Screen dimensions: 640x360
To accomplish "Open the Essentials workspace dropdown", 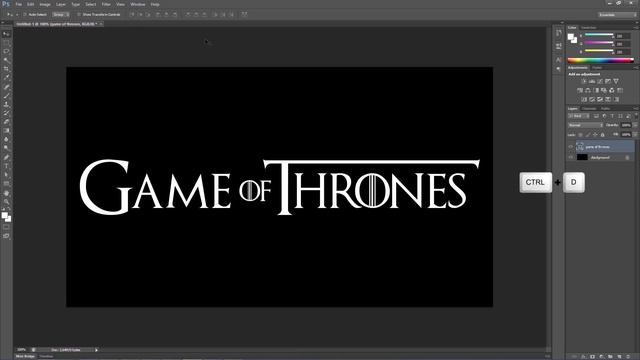I will [617, 14].
